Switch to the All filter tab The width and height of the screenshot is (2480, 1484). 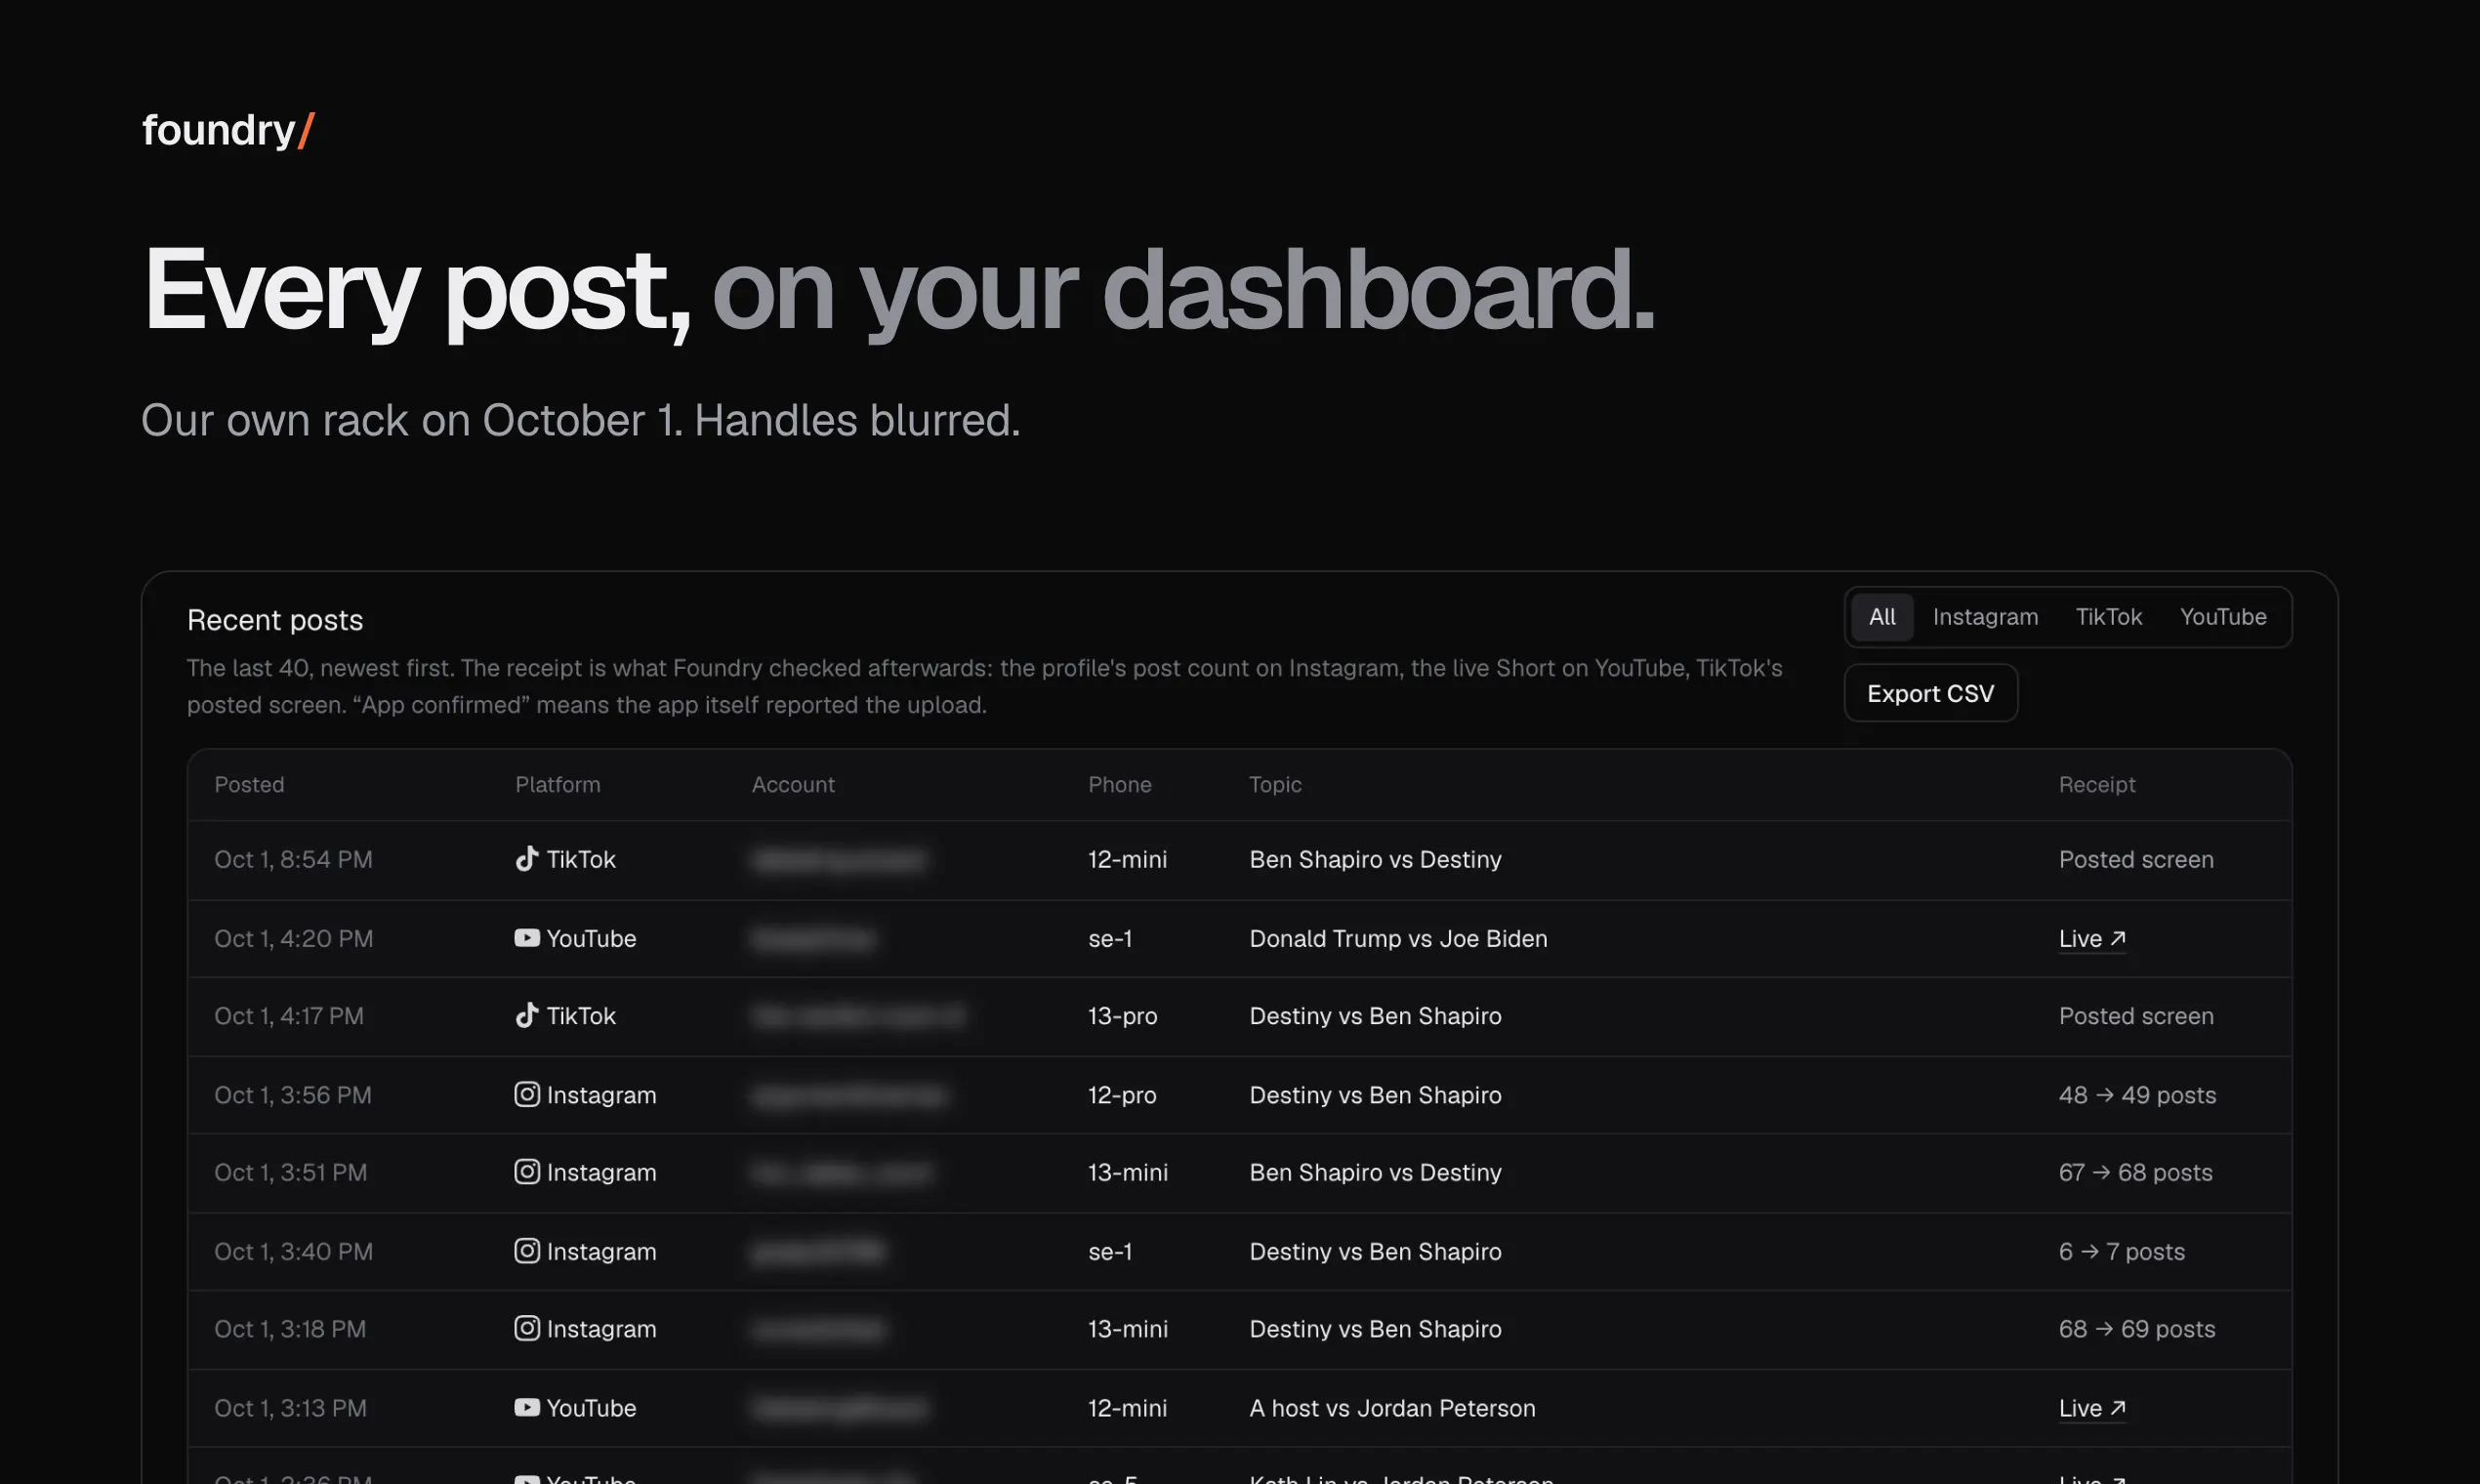coord(1882,617)
